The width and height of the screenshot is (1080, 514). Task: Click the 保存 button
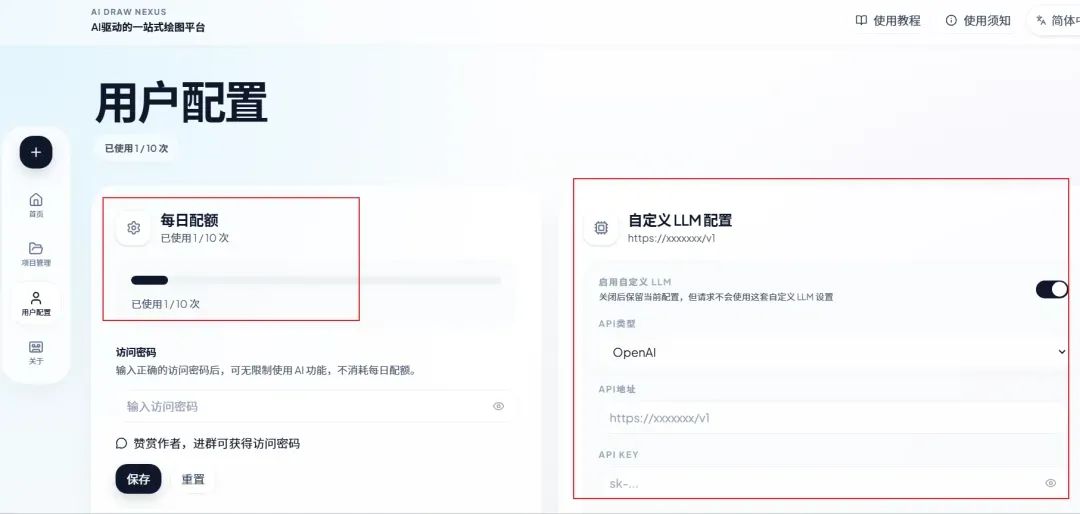tap(138, 479)
